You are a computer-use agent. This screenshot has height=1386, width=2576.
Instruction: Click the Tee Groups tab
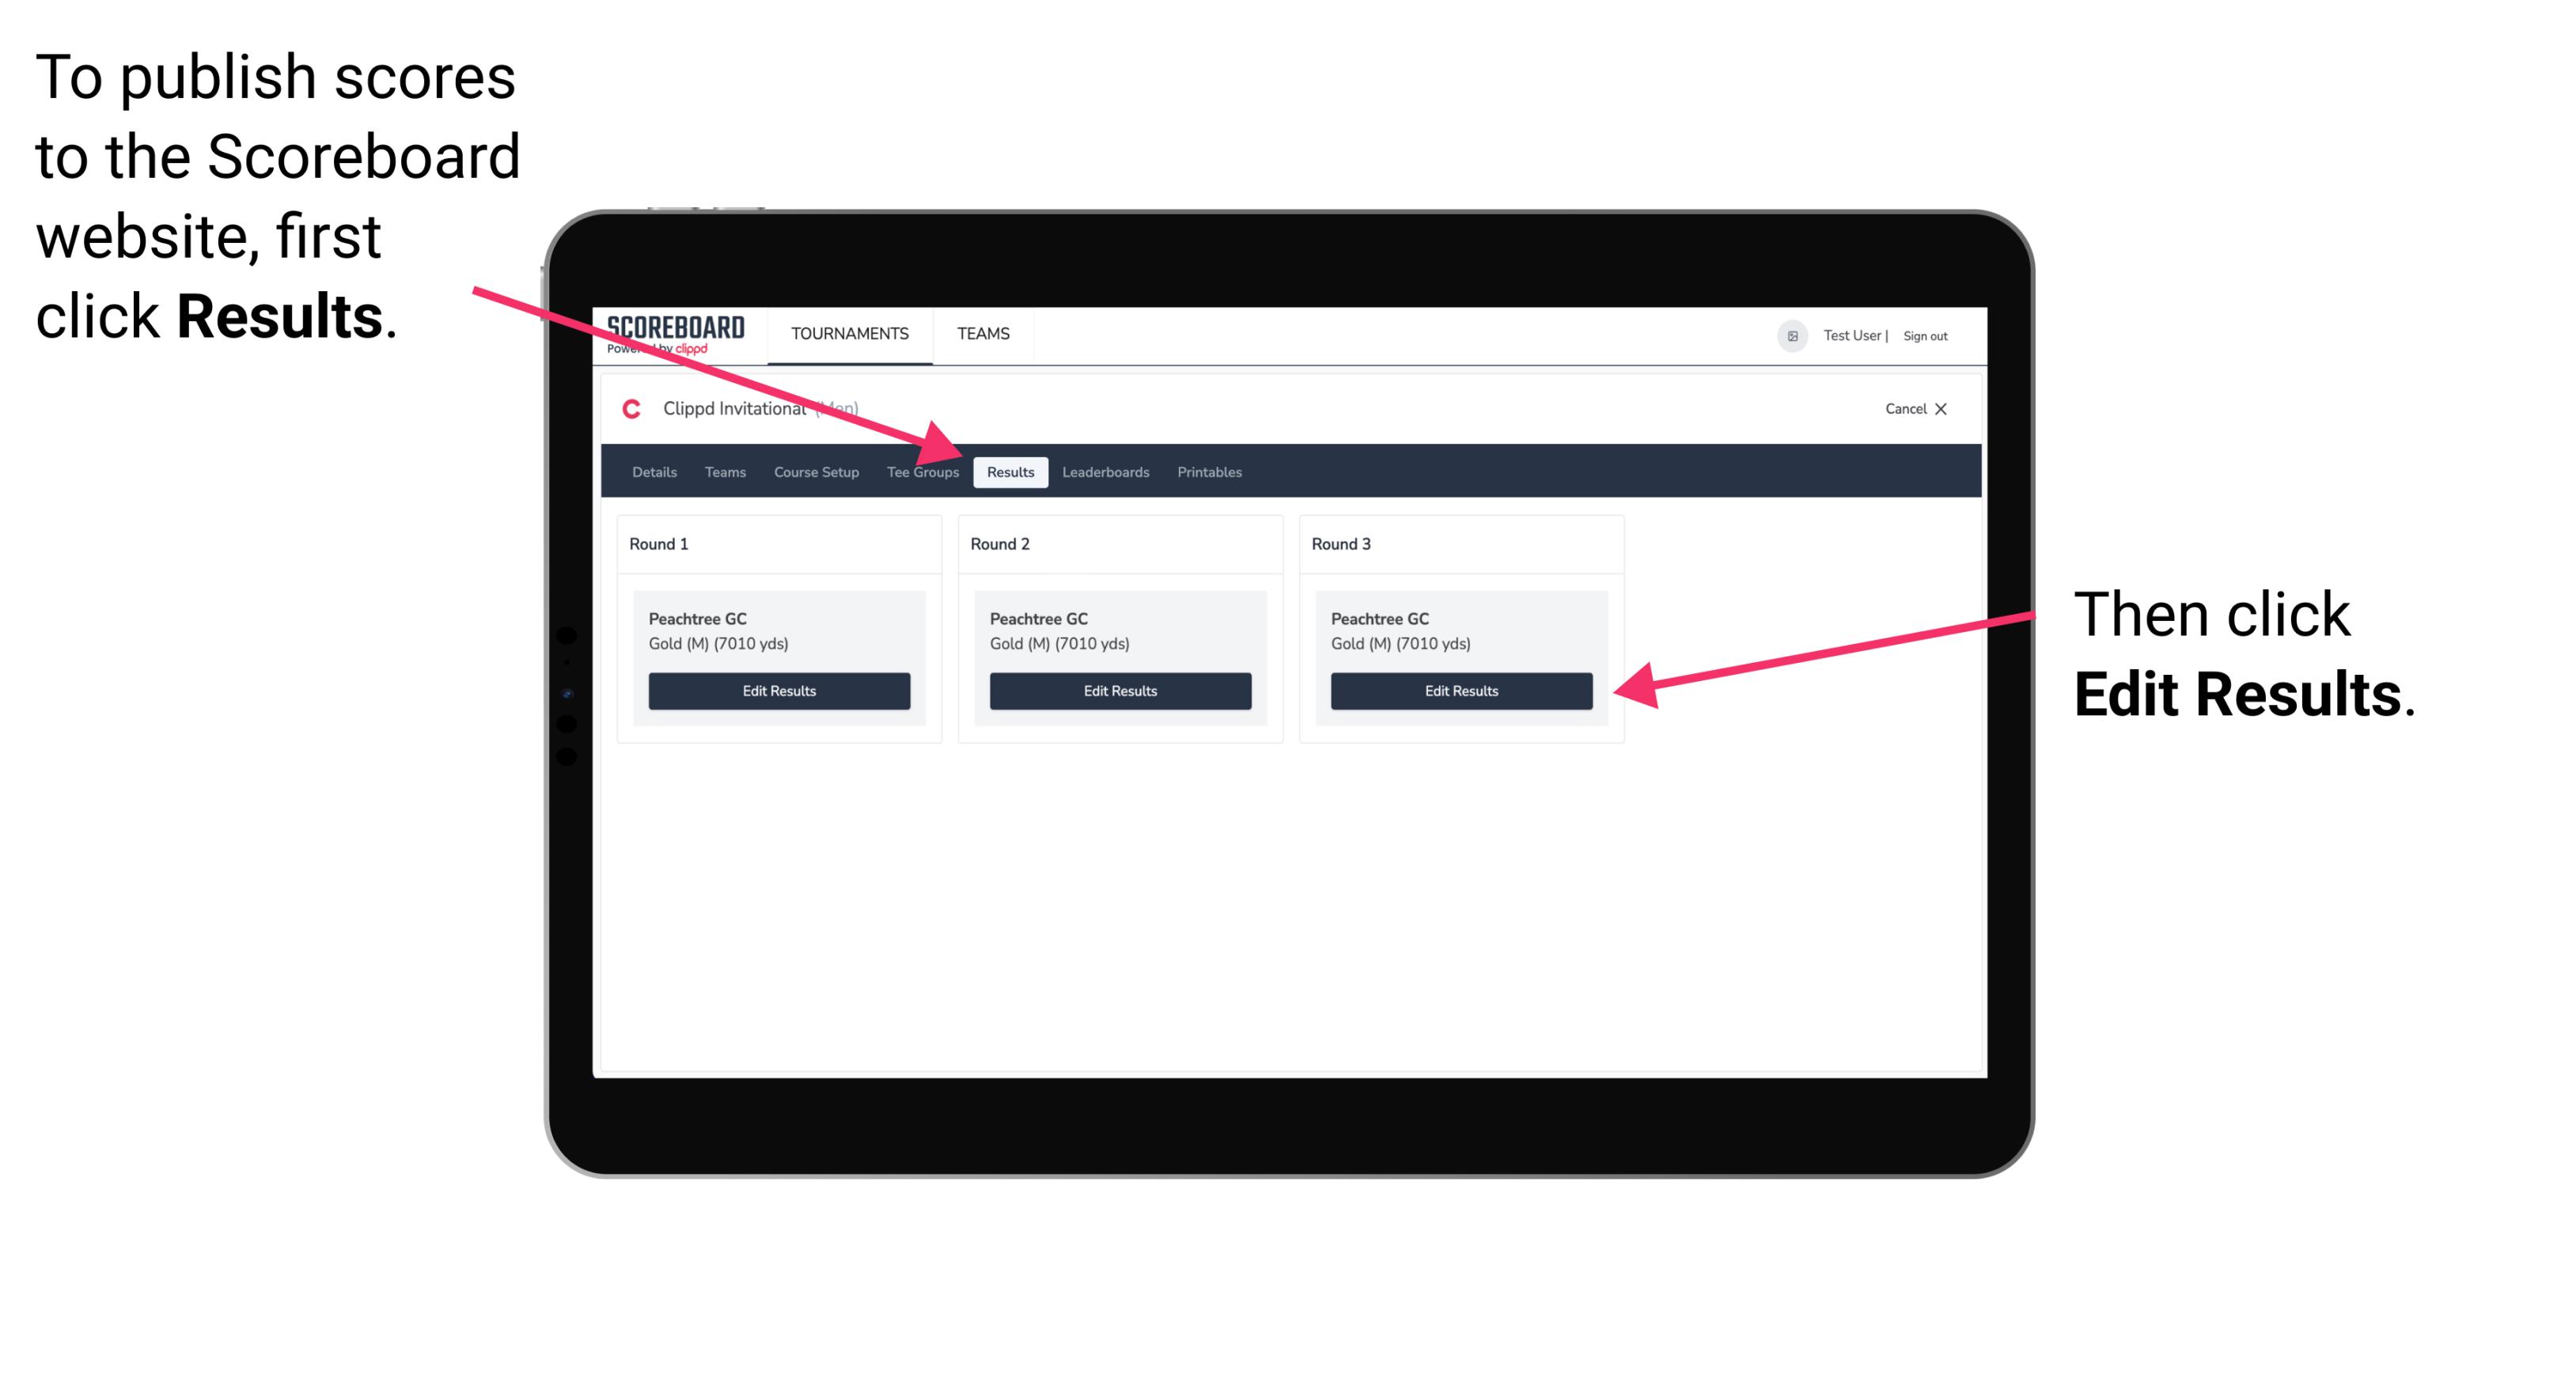click(922, 473)
